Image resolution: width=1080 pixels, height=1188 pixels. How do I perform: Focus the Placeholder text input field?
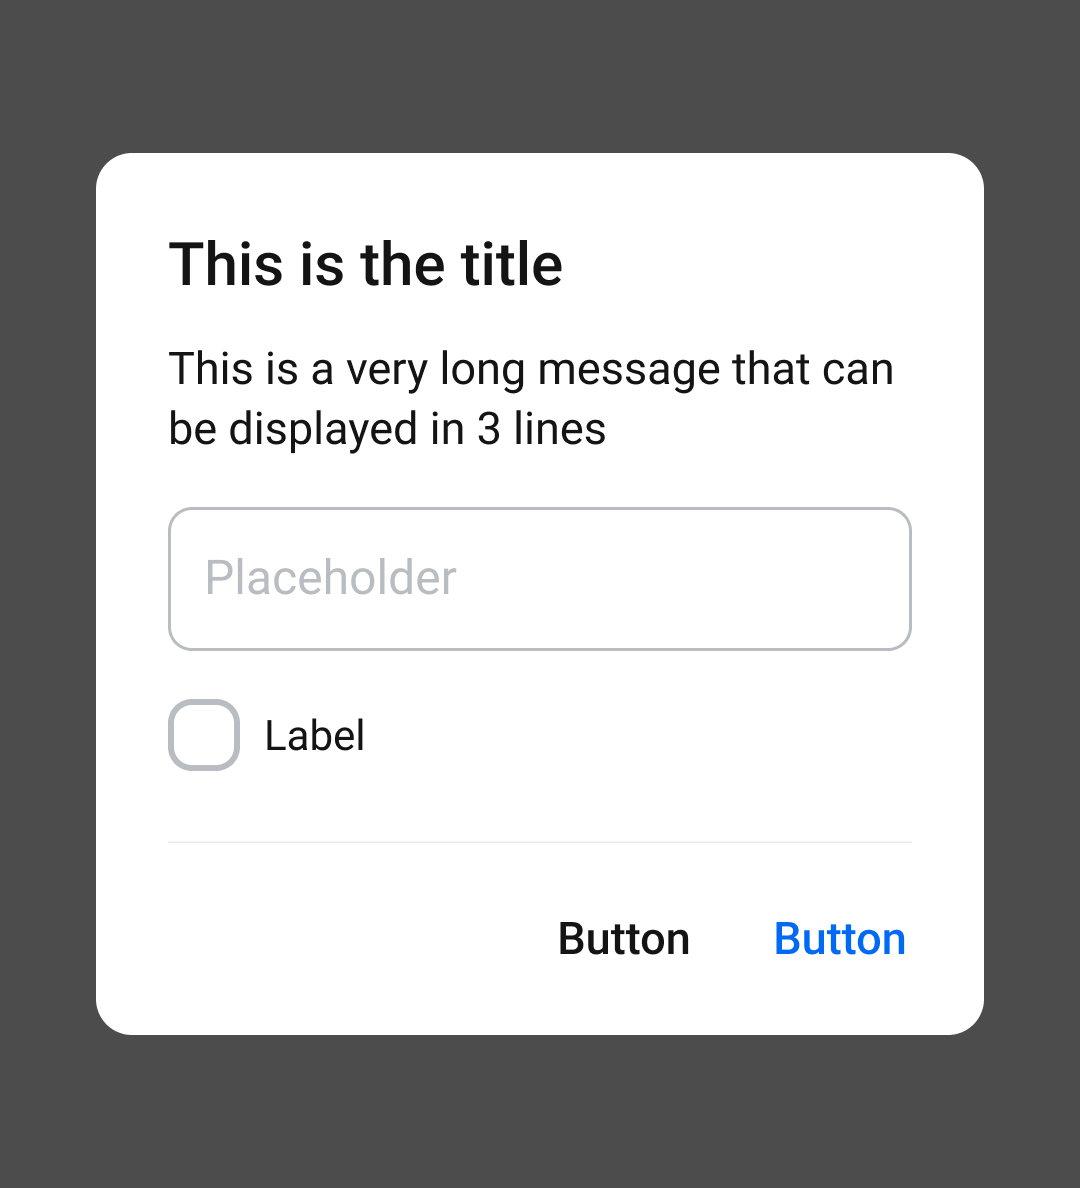tap(540, 579)
